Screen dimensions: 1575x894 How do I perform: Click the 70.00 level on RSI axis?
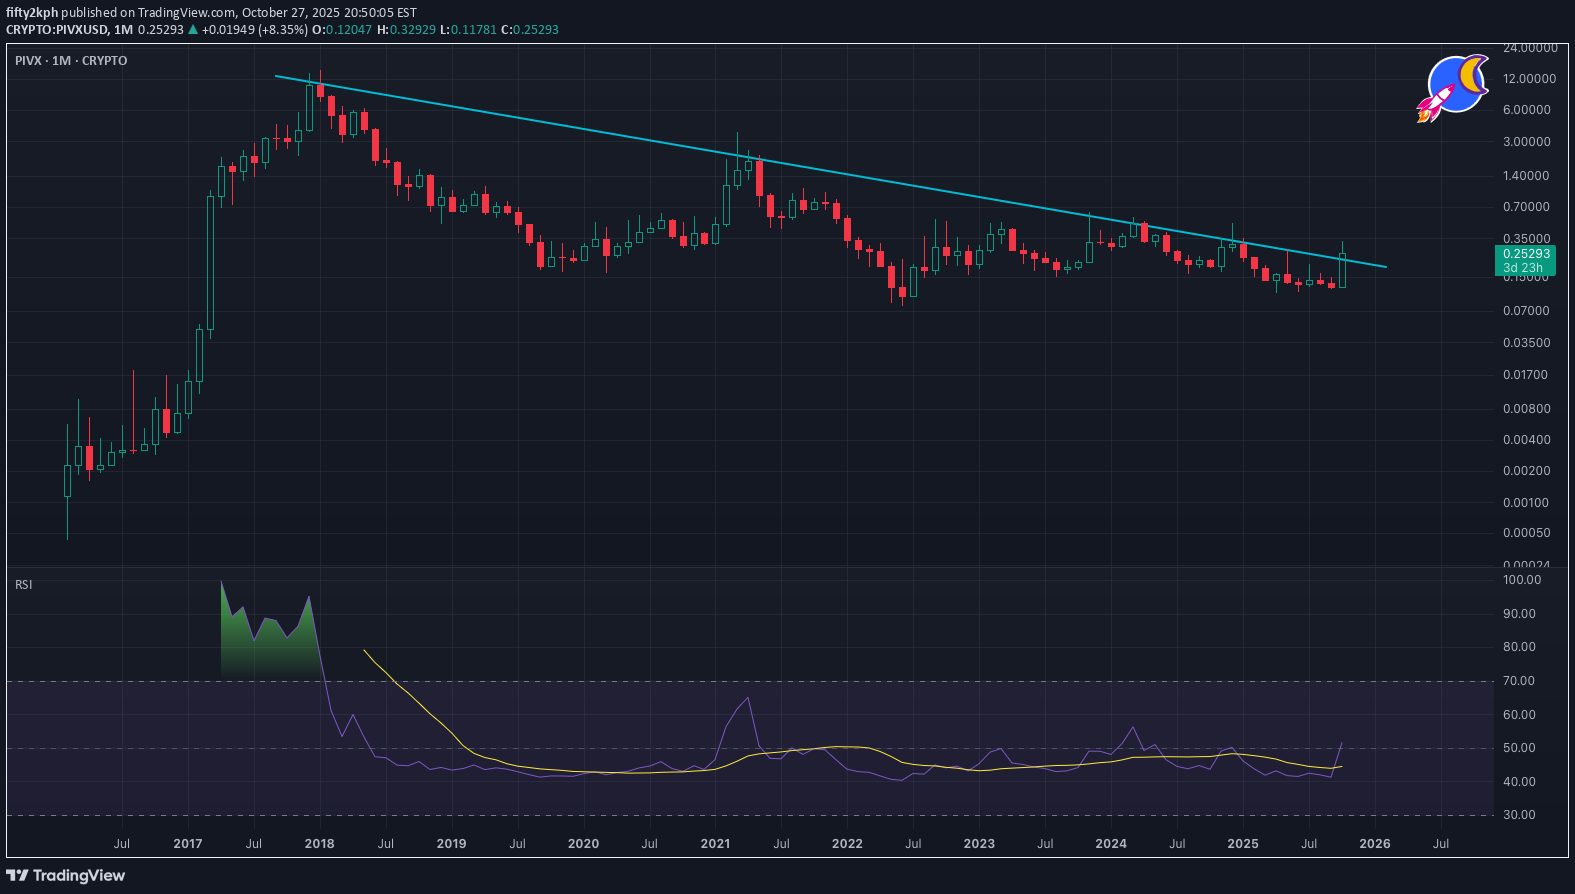tap(1519, 681)
